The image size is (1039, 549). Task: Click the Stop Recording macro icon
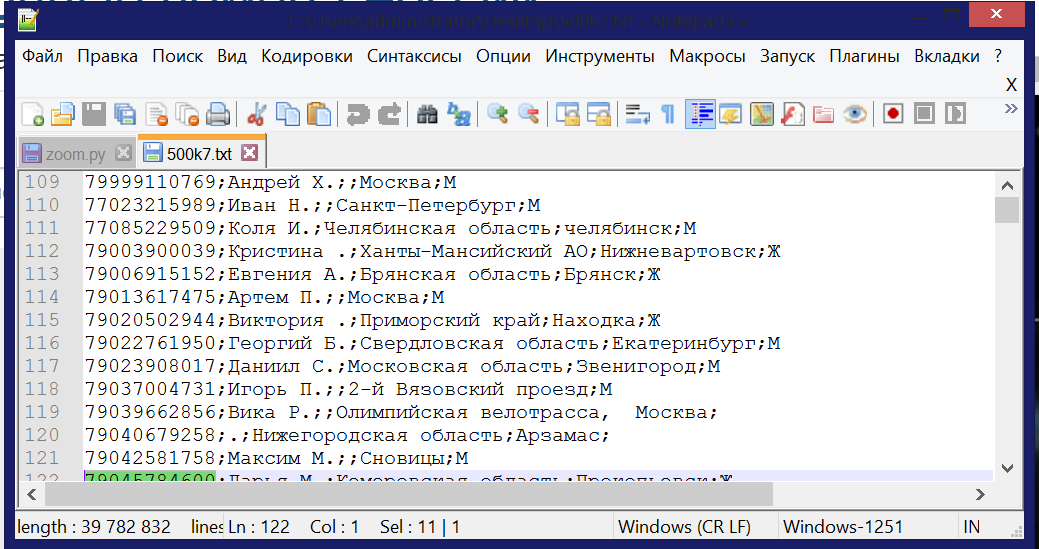[924, 114]
